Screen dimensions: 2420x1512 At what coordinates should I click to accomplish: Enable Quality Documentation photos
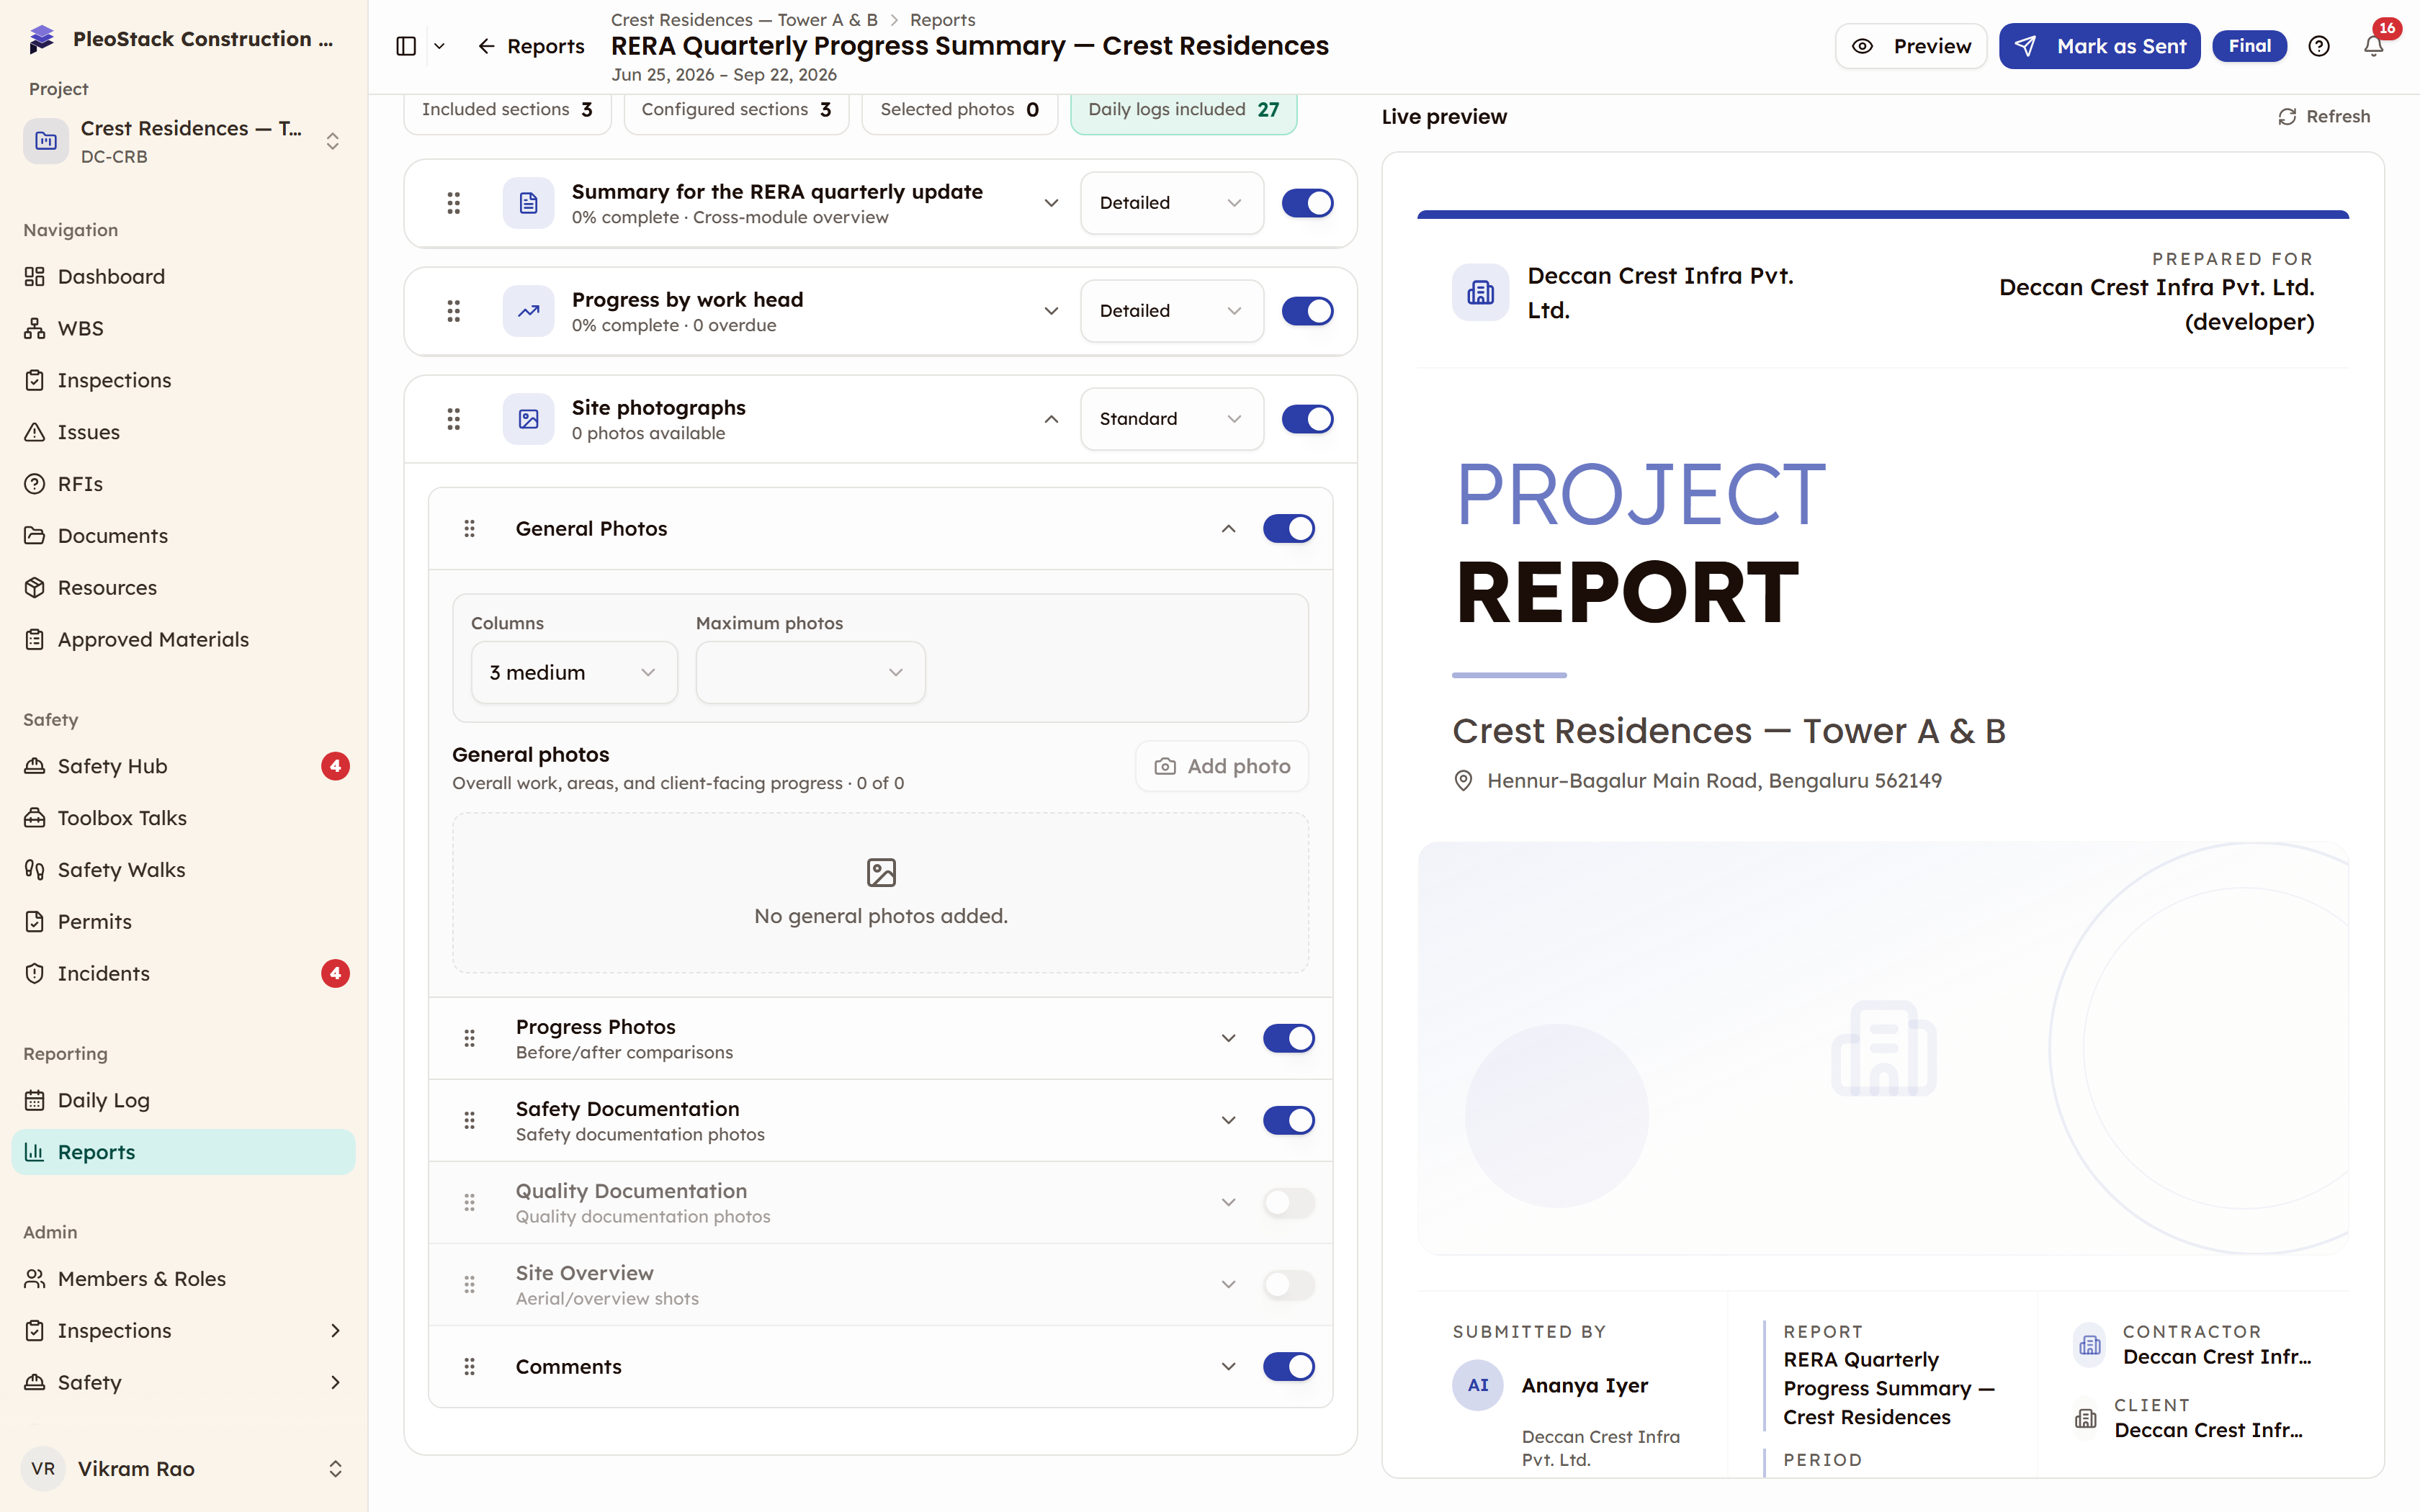click(1289, 1203)
